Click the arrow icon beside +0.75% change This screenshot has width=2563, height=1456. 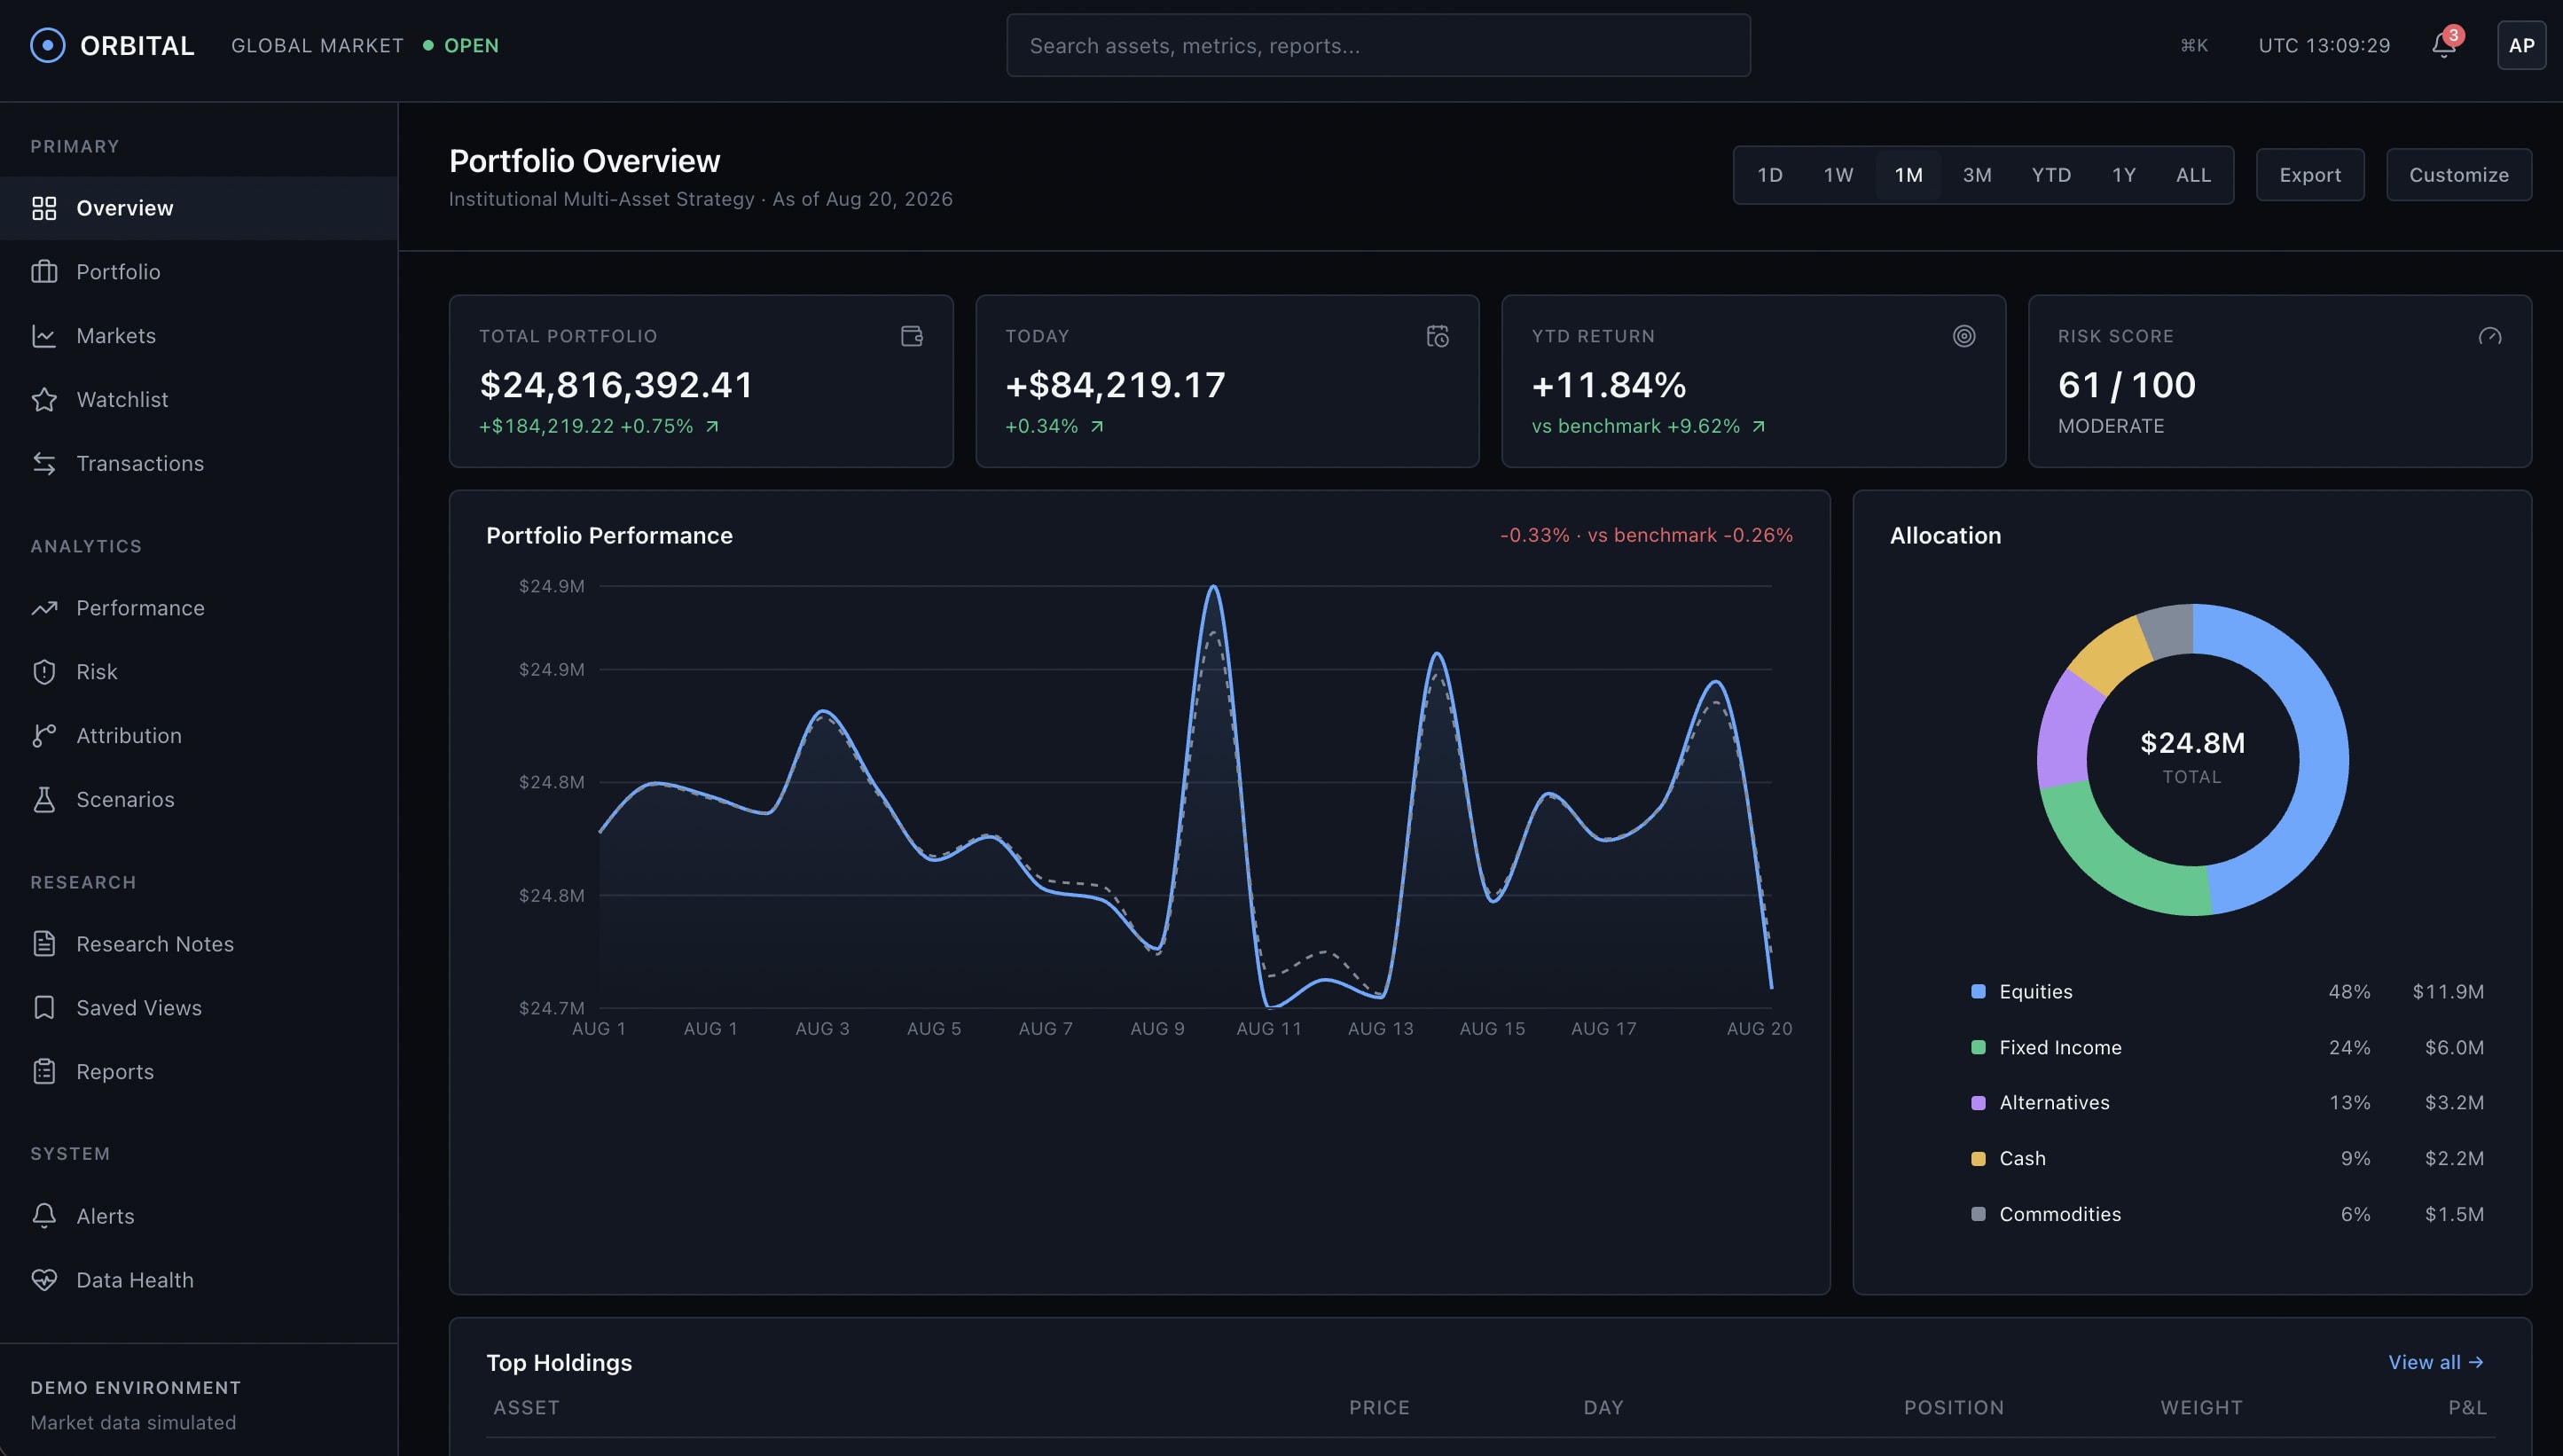[x=712, y=427]
